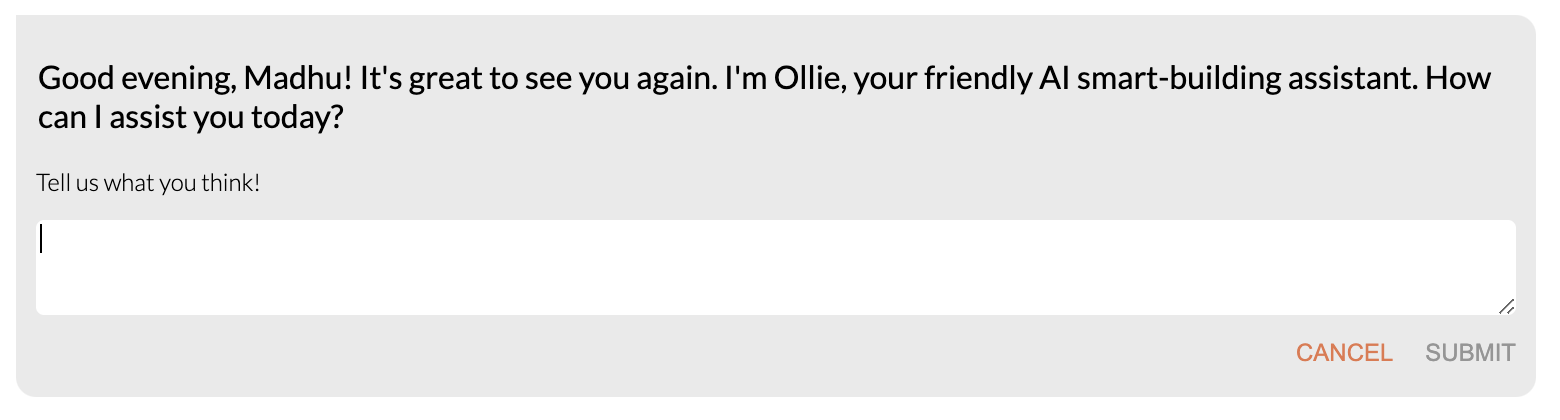Image resolution: width=1560 pixels, height=420 pixels.
Task: Select the "Tell us what you think!" label
Action: (x=148, y=184)
